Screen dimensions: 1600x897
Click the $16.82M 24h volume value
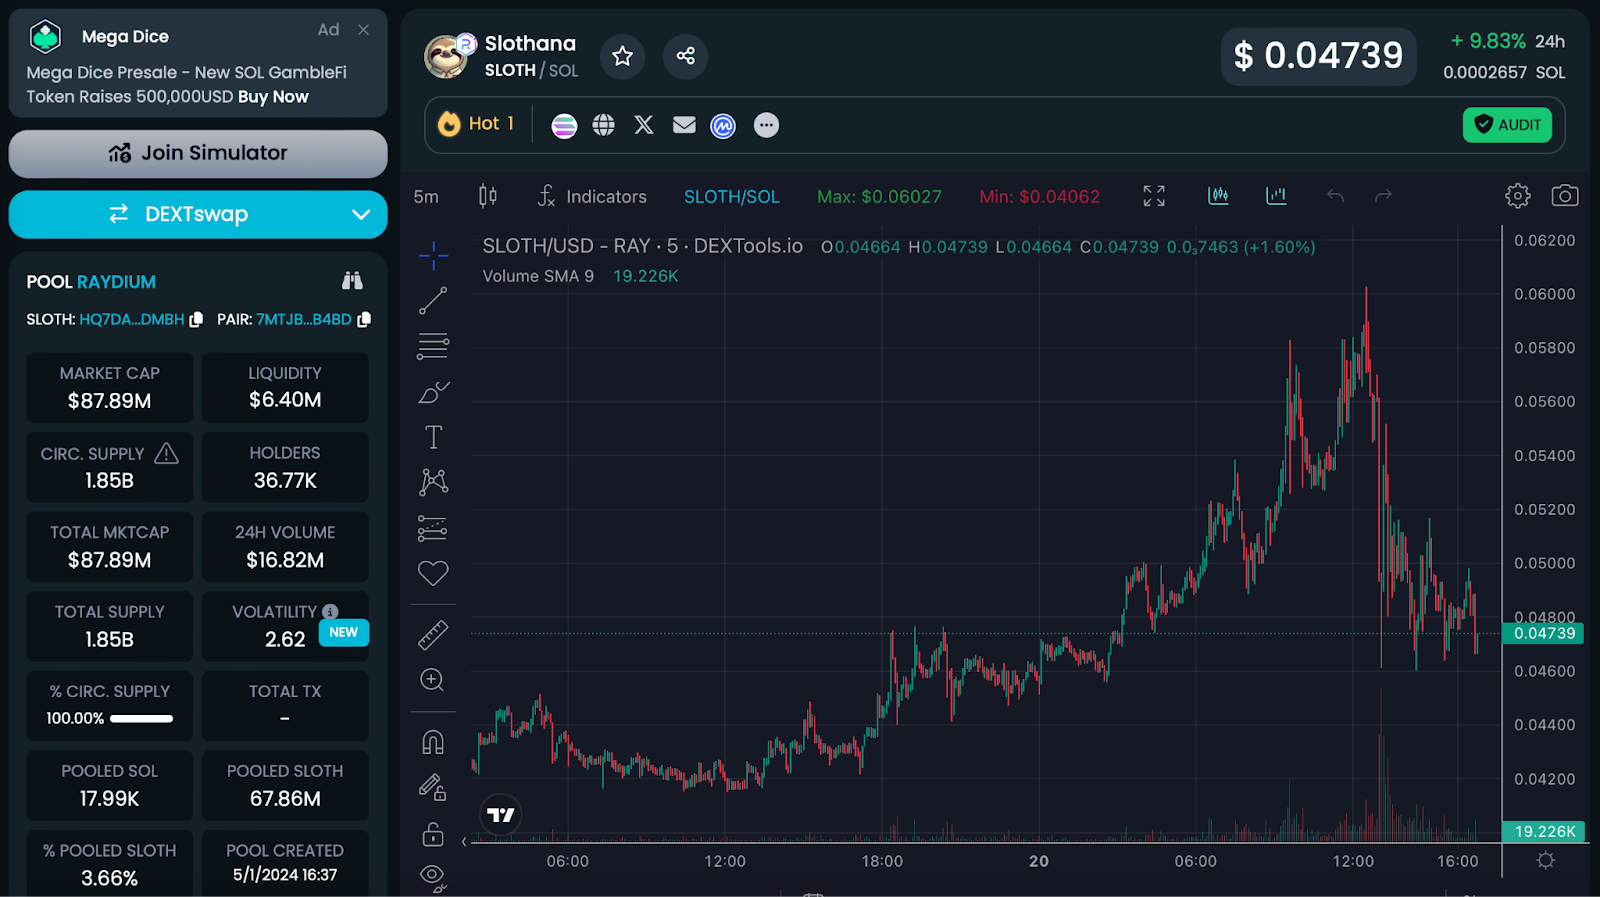click(285, 560)
